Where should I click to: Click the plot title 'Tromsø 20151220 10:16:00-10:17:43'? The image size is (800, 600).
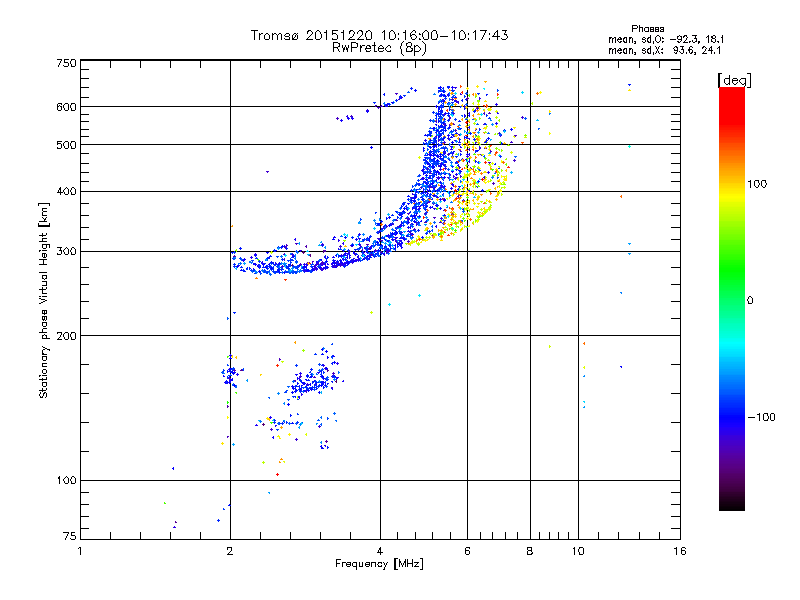pos(379,35)
